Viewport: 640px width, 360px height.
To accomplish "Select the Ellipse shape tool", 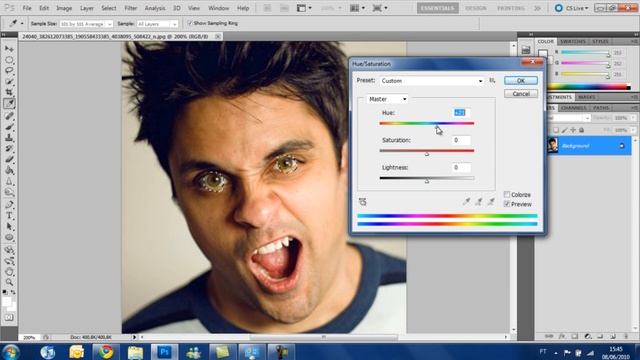I will click(9, 238).
